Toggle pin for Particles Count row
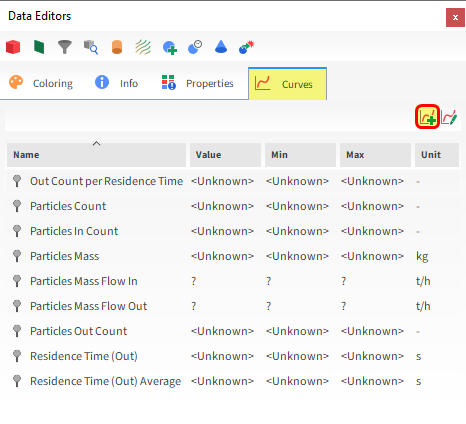Screen dimensions: 466x424 [17, 206]
